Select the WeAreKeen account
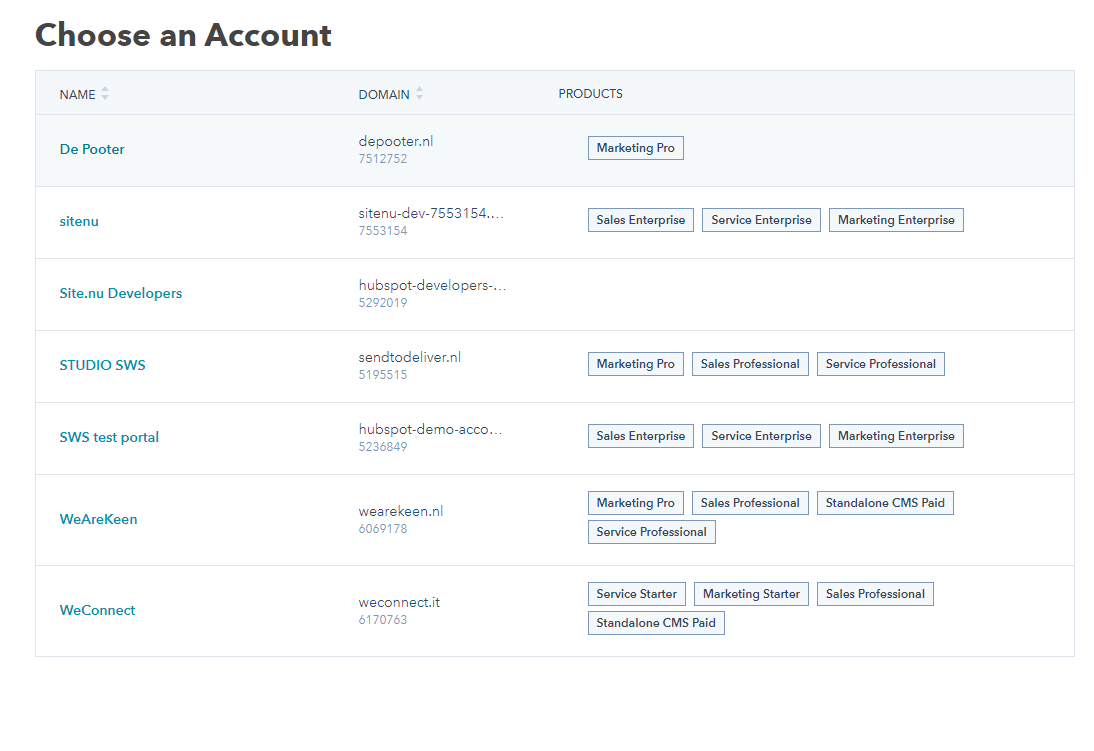 (98, 519)
